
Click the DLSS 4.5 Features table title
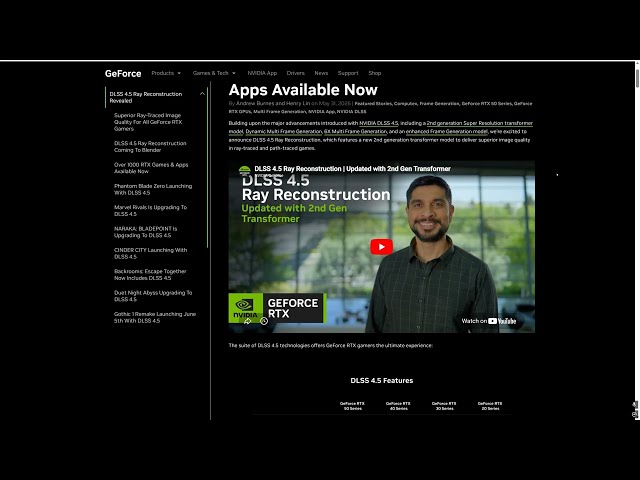pyautogui.click(x=382, y=380)
